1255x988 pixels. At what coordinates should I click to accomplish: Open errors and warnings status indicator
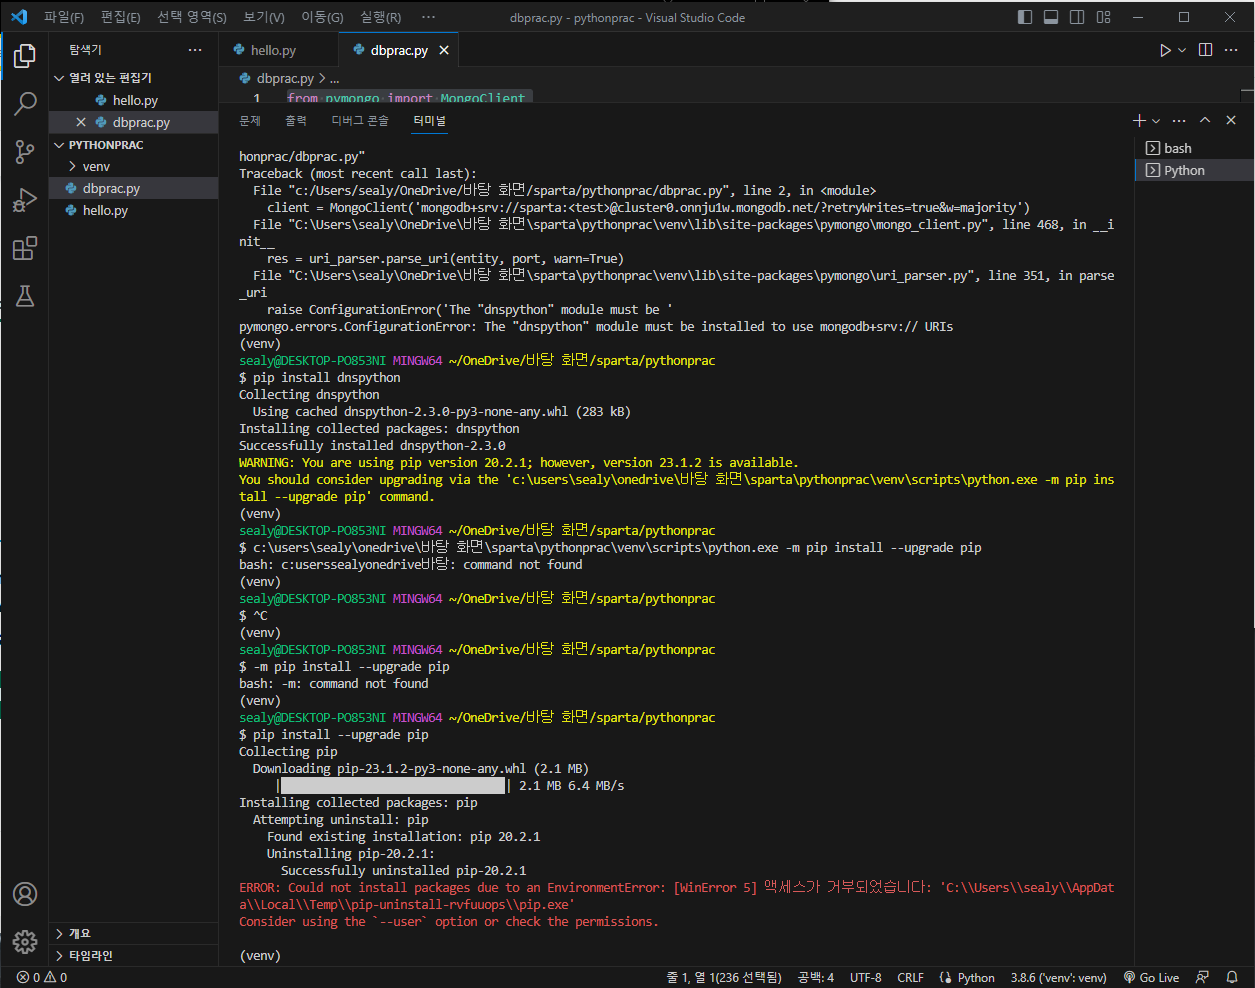coord(42,978)
